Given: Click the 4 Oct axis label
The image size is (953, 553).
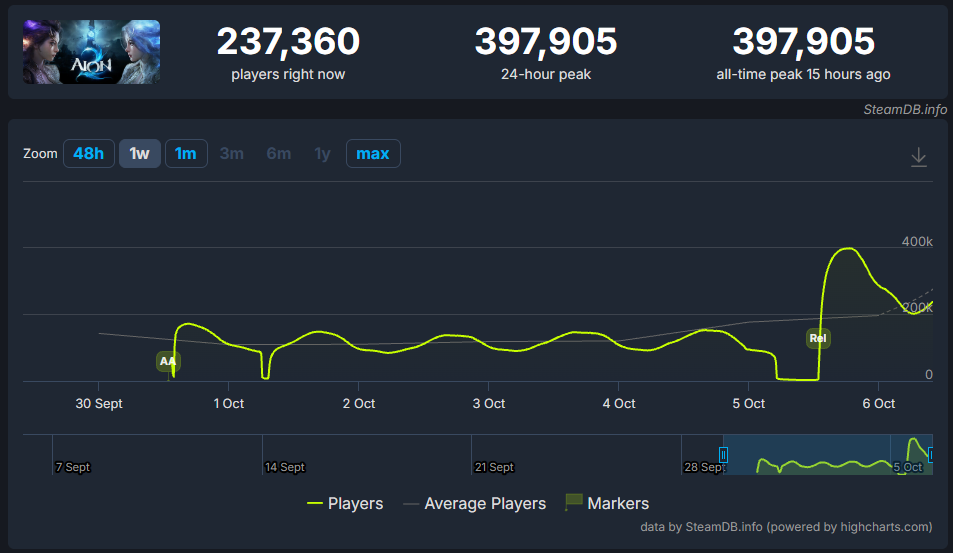Looking at the screenshot, I should [x=619, y=404].
